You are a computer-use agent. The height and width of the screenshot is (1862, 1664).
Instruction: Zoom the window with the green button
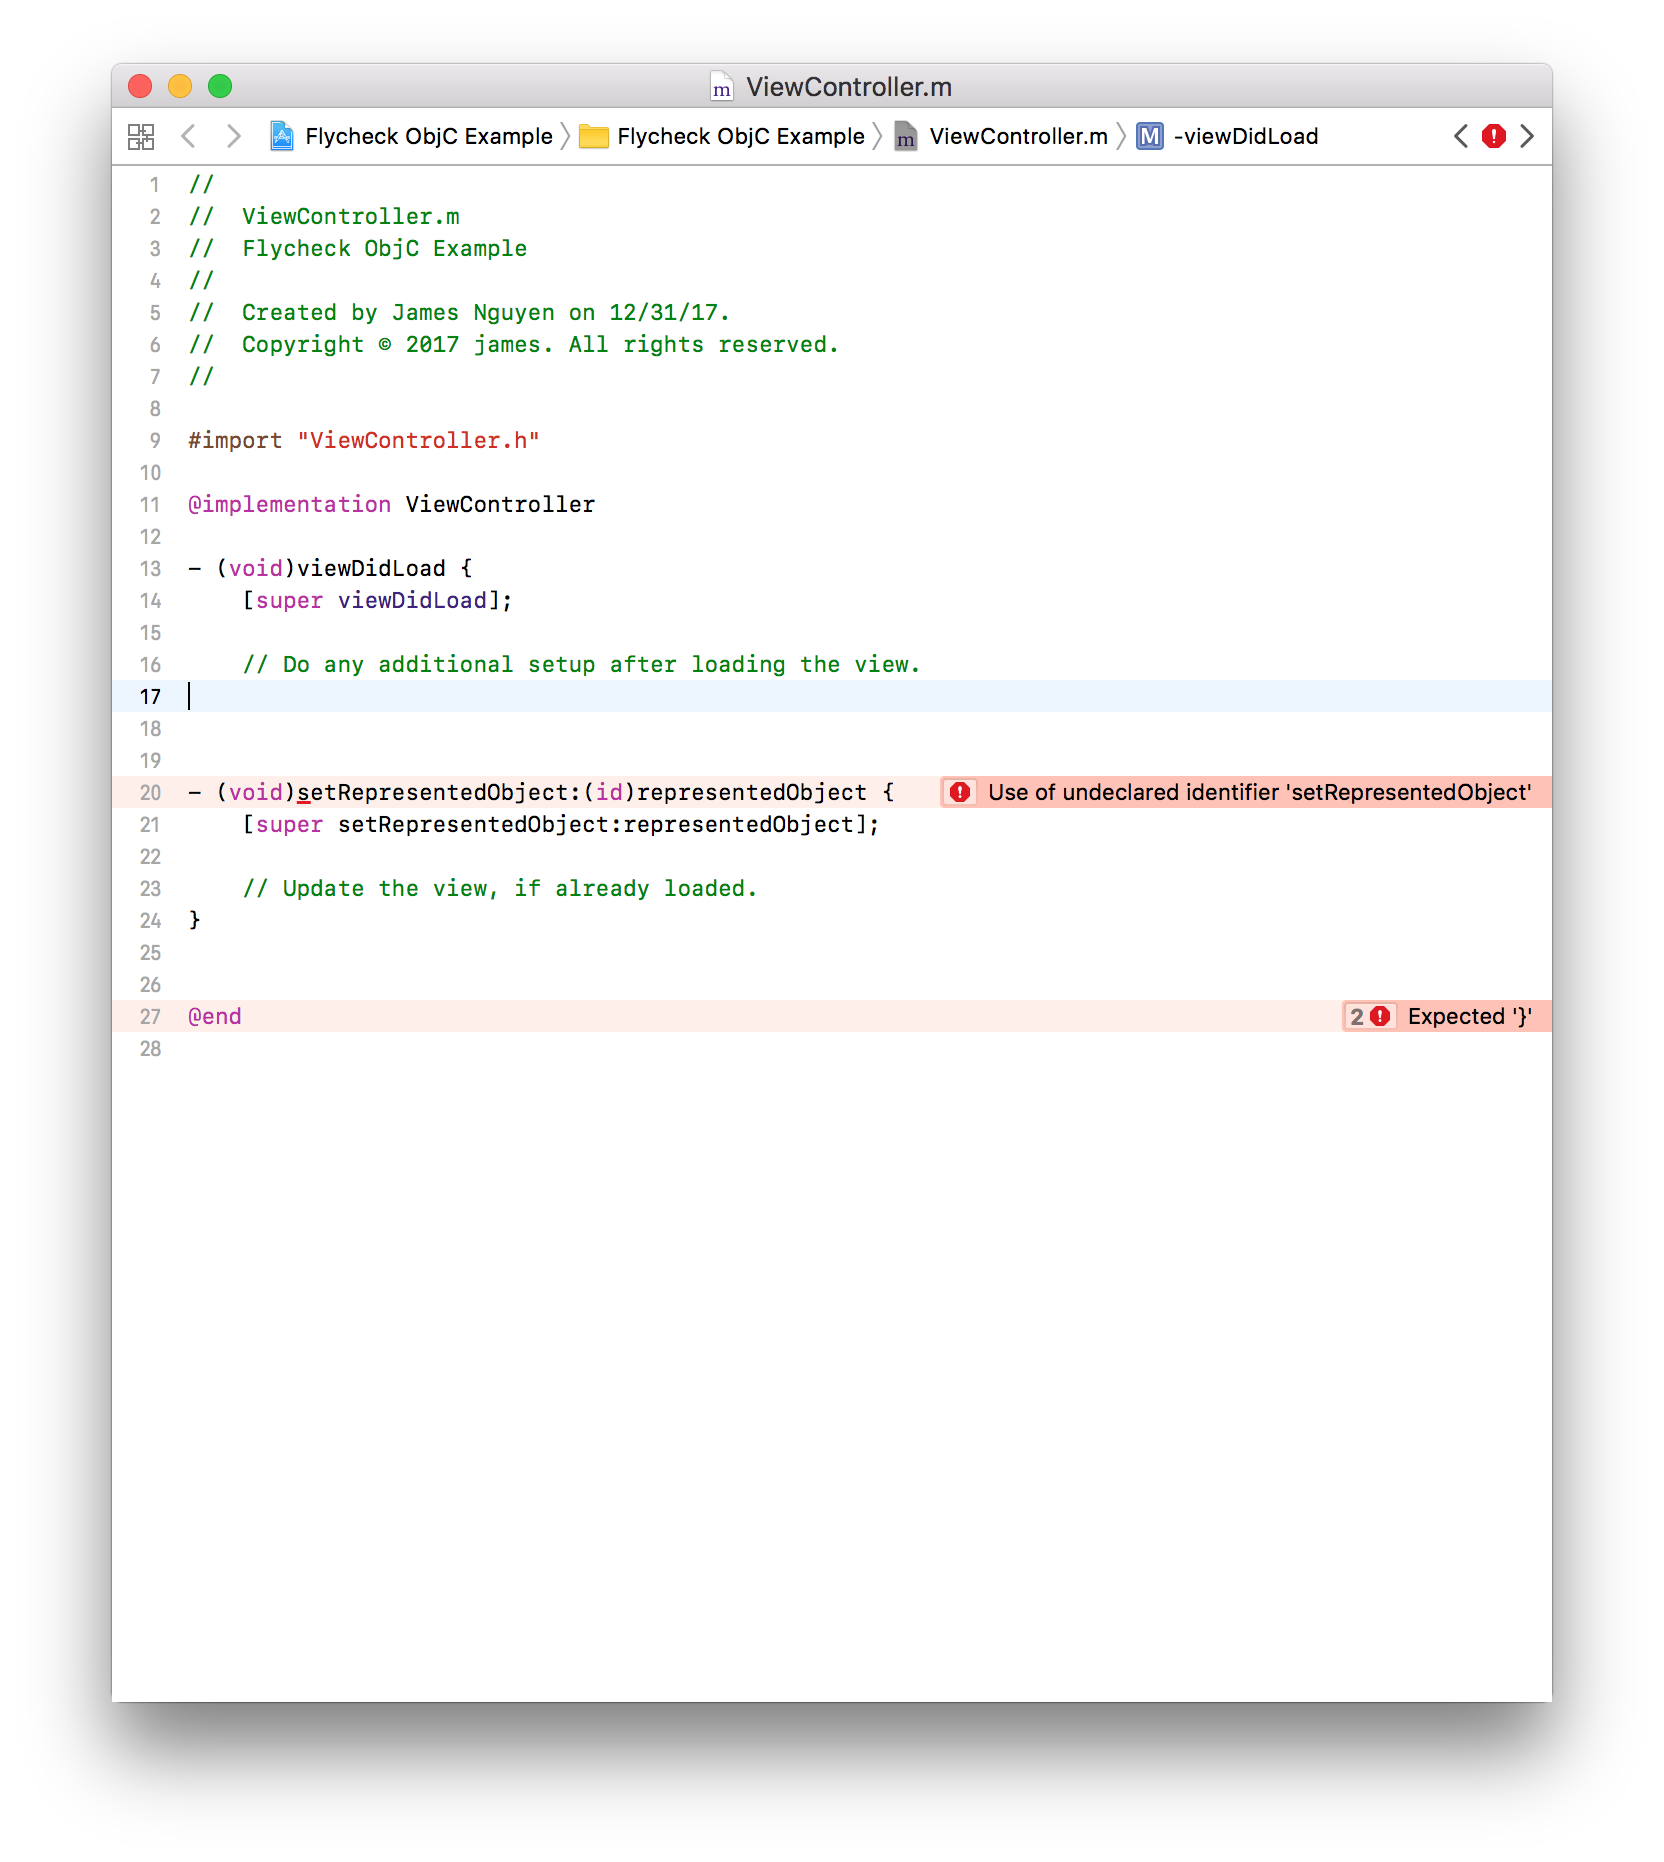(220, 86)
